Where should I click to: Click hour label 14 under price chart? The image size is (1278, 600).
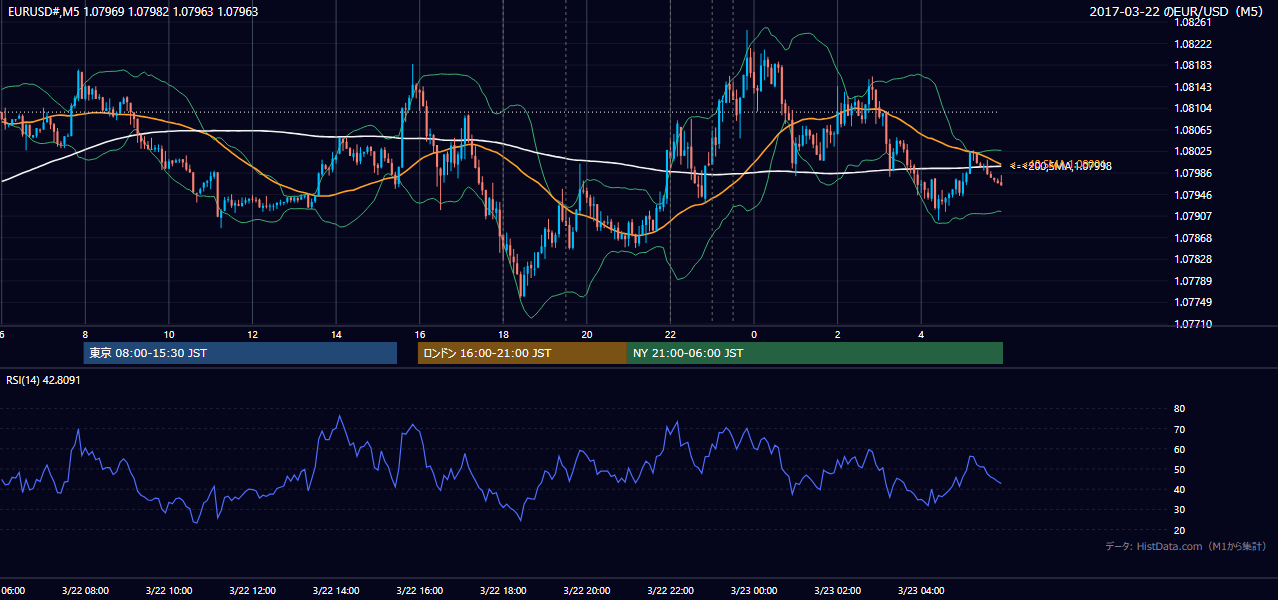(337, 335)
